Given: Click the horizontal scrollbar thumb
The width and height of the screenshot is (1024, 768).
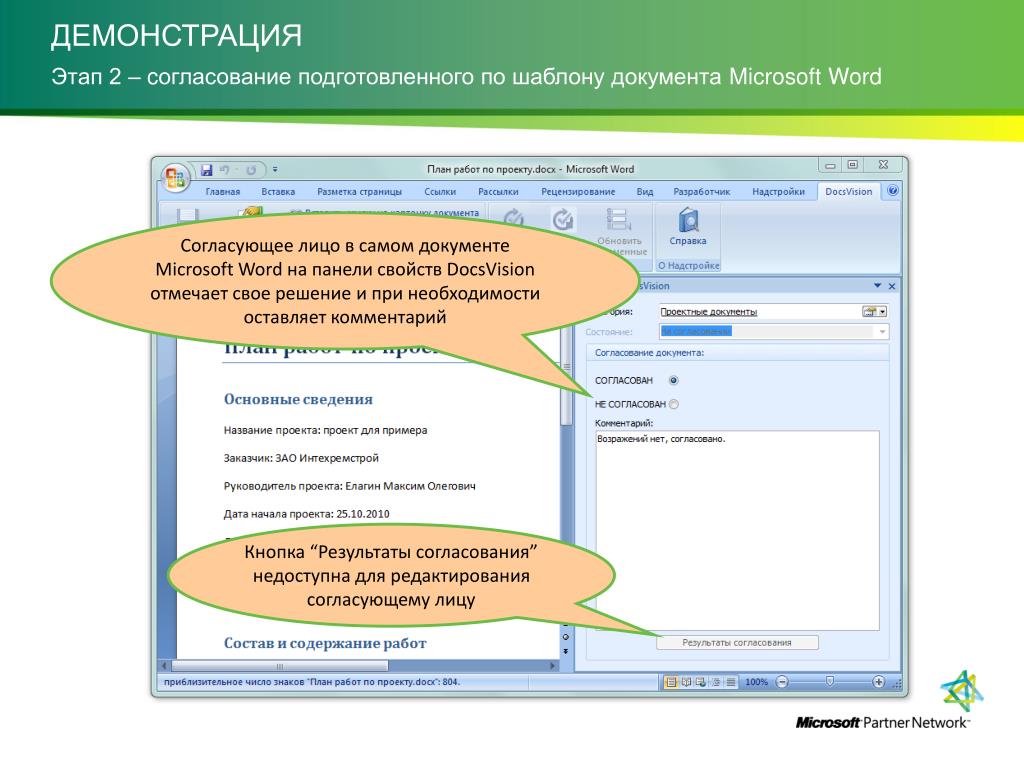Looking at the screenshot, I should (280, 666).
